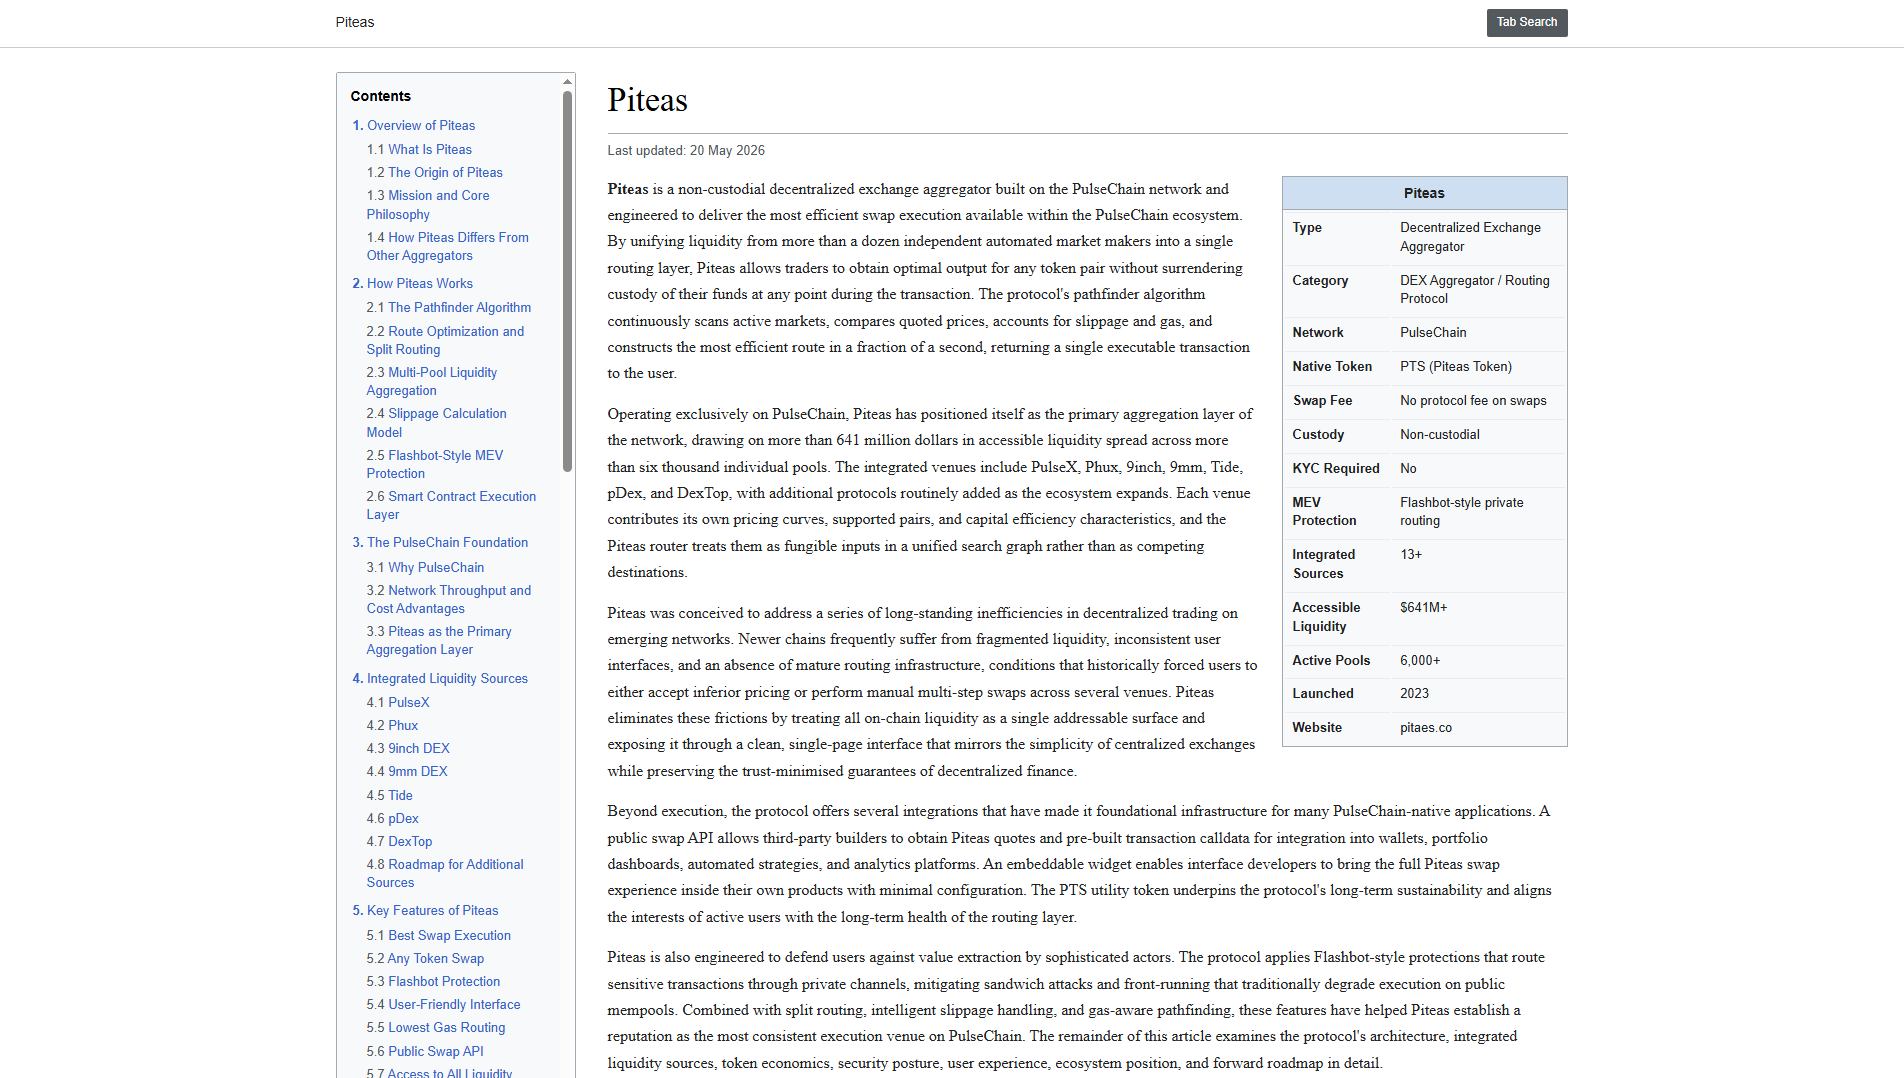The width and height of the screenshot is (1904, 1078).
Task: Click the PulseChain network value
Action: (x=1433, y=332)
